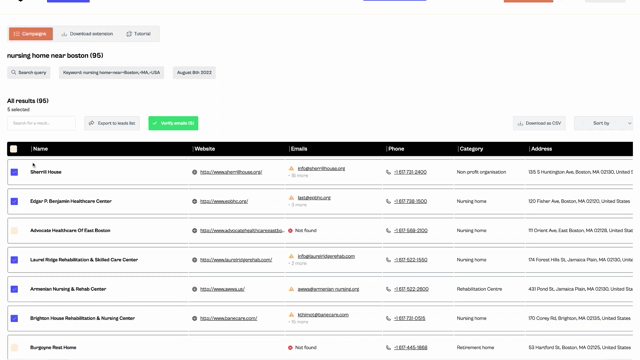Click the August 8th 2022 date tag

point(194,73)
